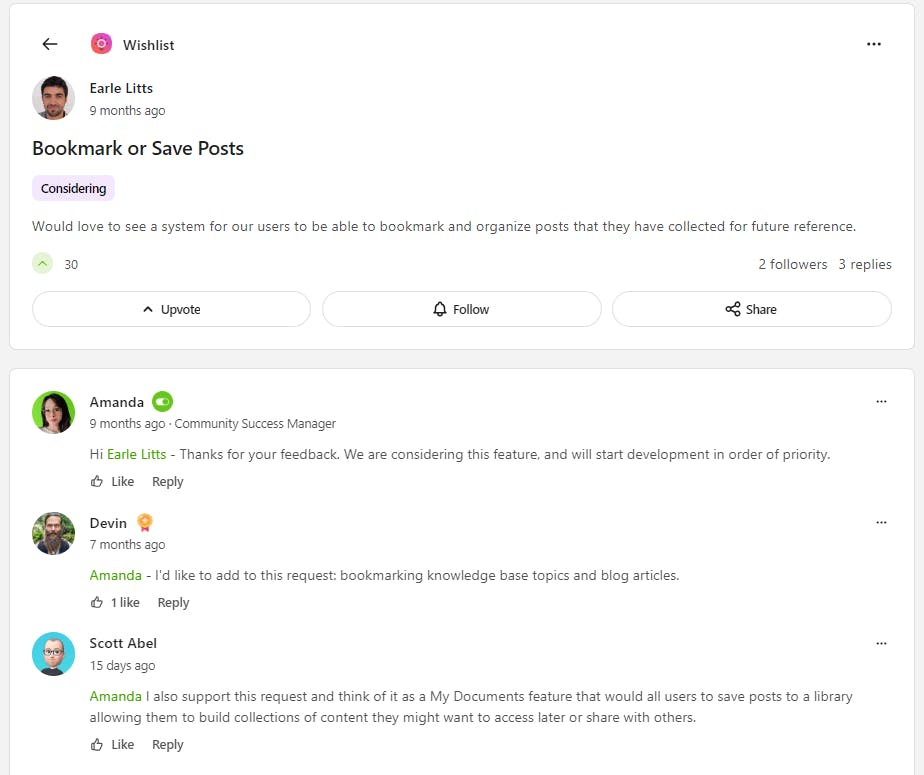Toggle Follow with the bell button
The height and width of the screenshot is (775, 924).
coord(461,309)
